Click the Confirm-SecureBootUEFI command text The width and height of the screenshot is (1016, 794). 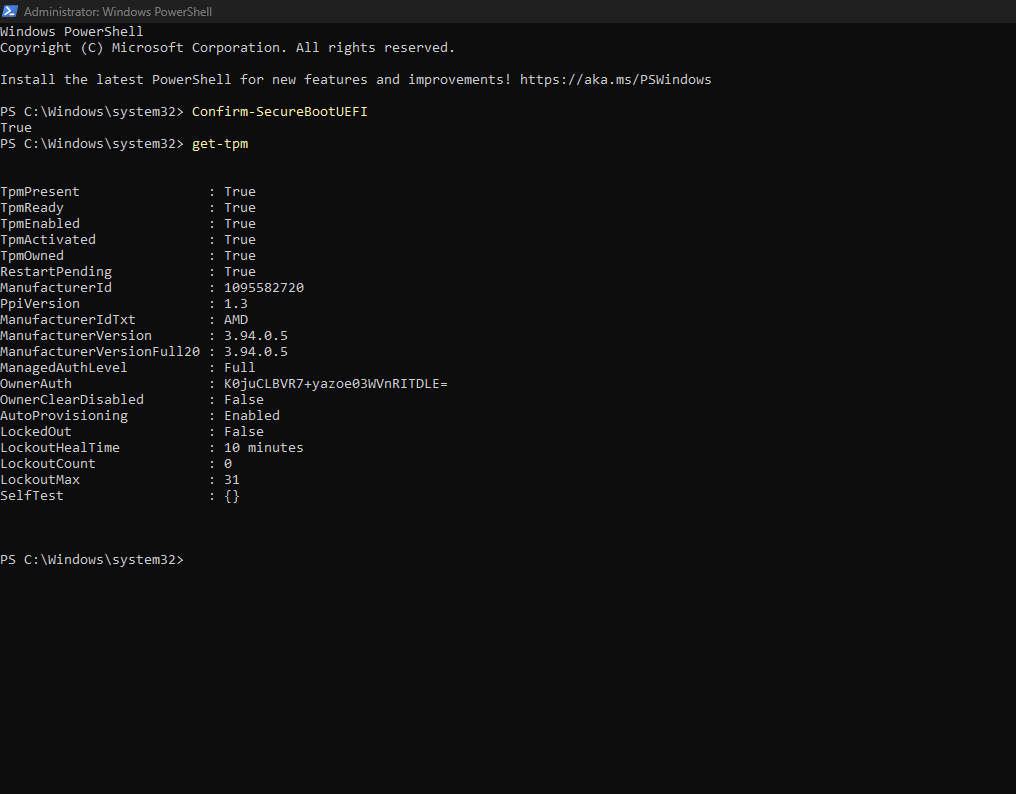(x=279, y=111)
